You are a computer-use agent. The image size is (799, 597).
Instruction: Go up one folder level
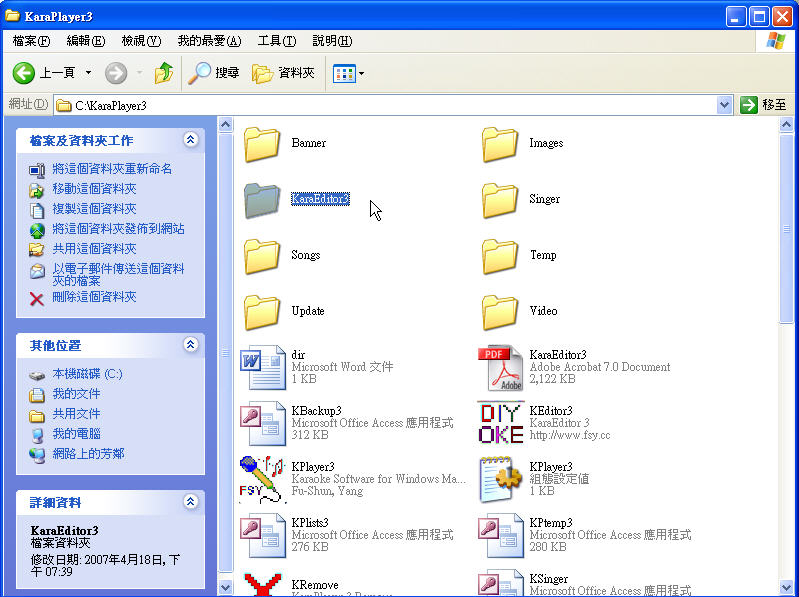click(x=164, y=73)
